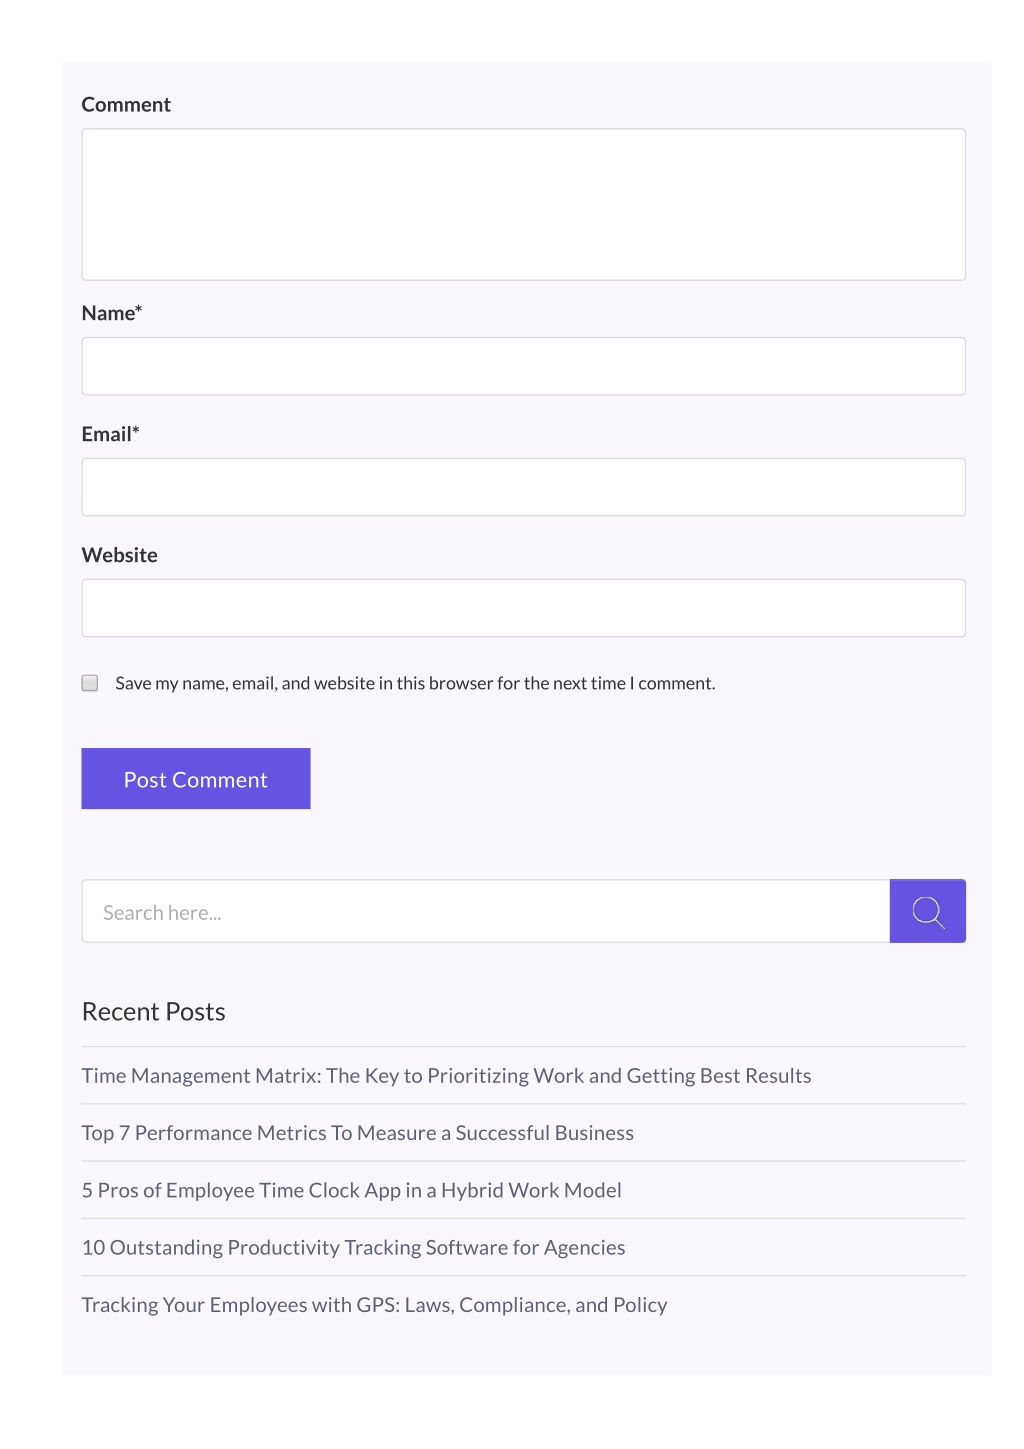Click the Recent Posts heading
Viewport: 1024px width, 1449px height.
[154, 1012]
